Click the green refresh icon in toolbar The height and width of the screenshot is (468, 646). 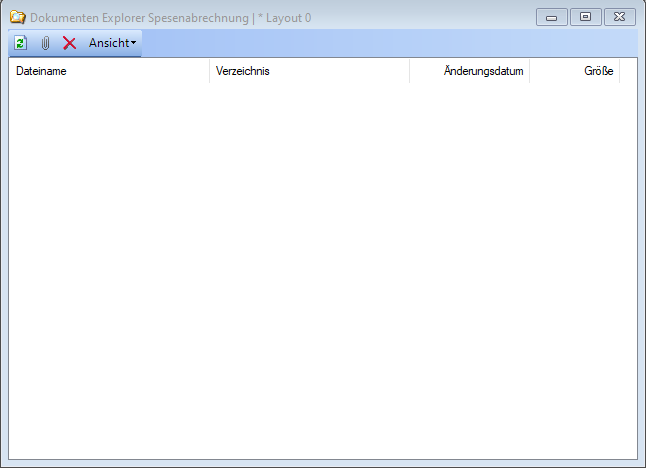pos(20,43)
